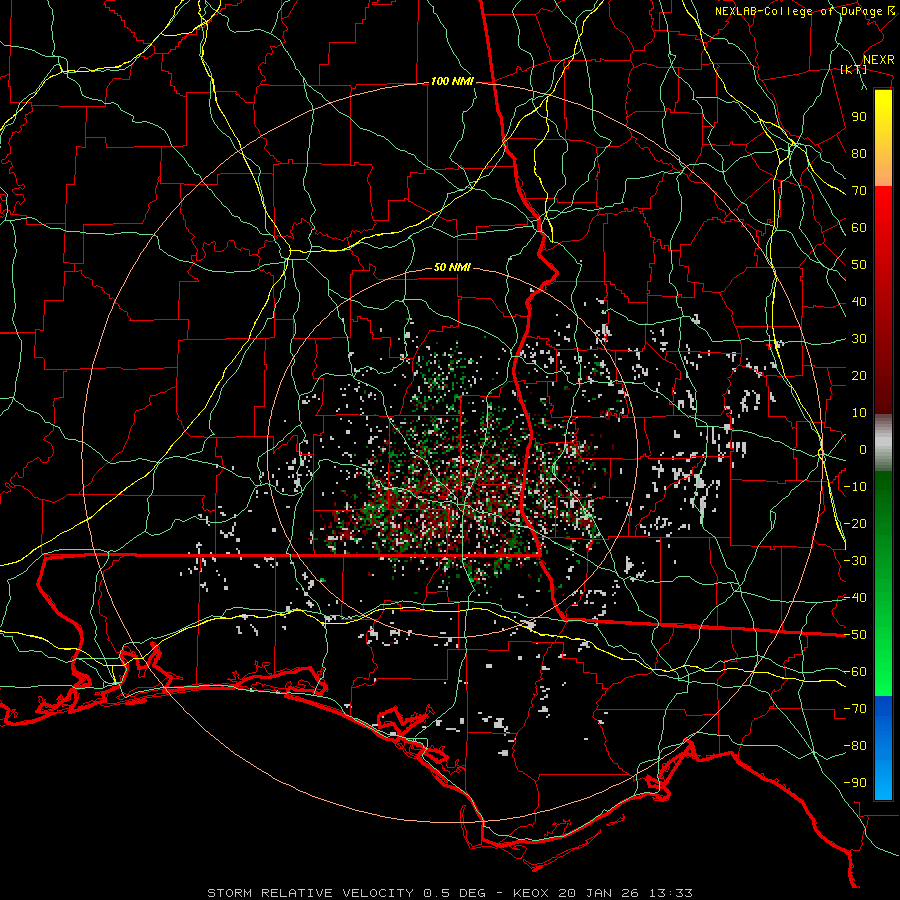
Task: Click the 80 value on the velocity scale
Action: [x=859, y=153]
